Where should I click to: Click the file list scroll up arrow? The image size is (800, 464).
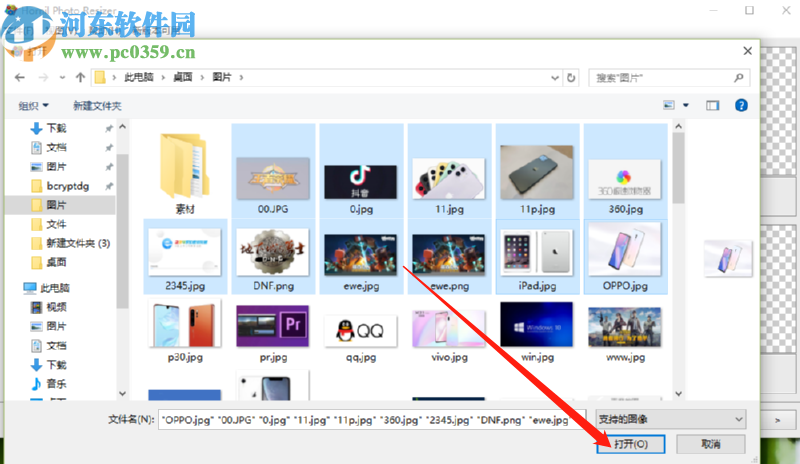pyautogui.click(x=678, y=126)
